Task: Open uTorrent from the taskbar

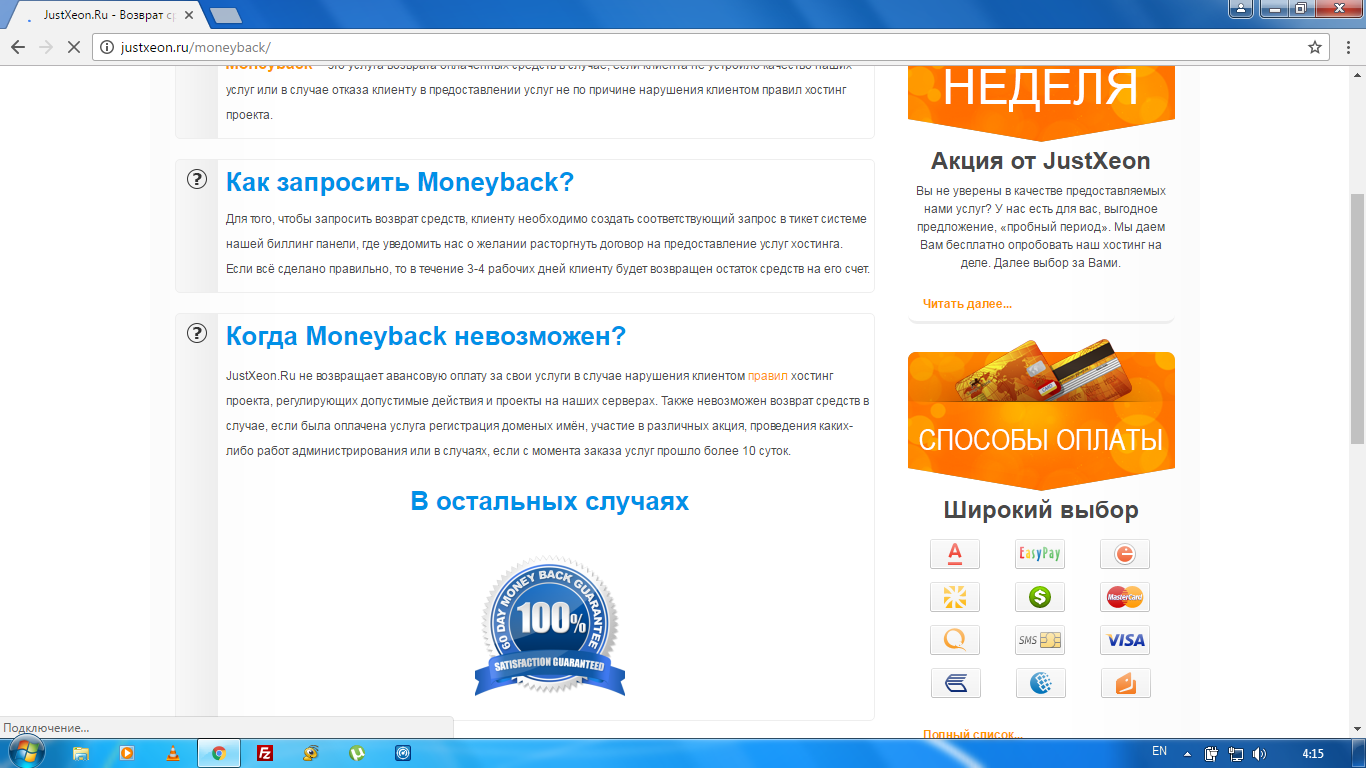Action: pyautogui.click(x=357, y=753)
